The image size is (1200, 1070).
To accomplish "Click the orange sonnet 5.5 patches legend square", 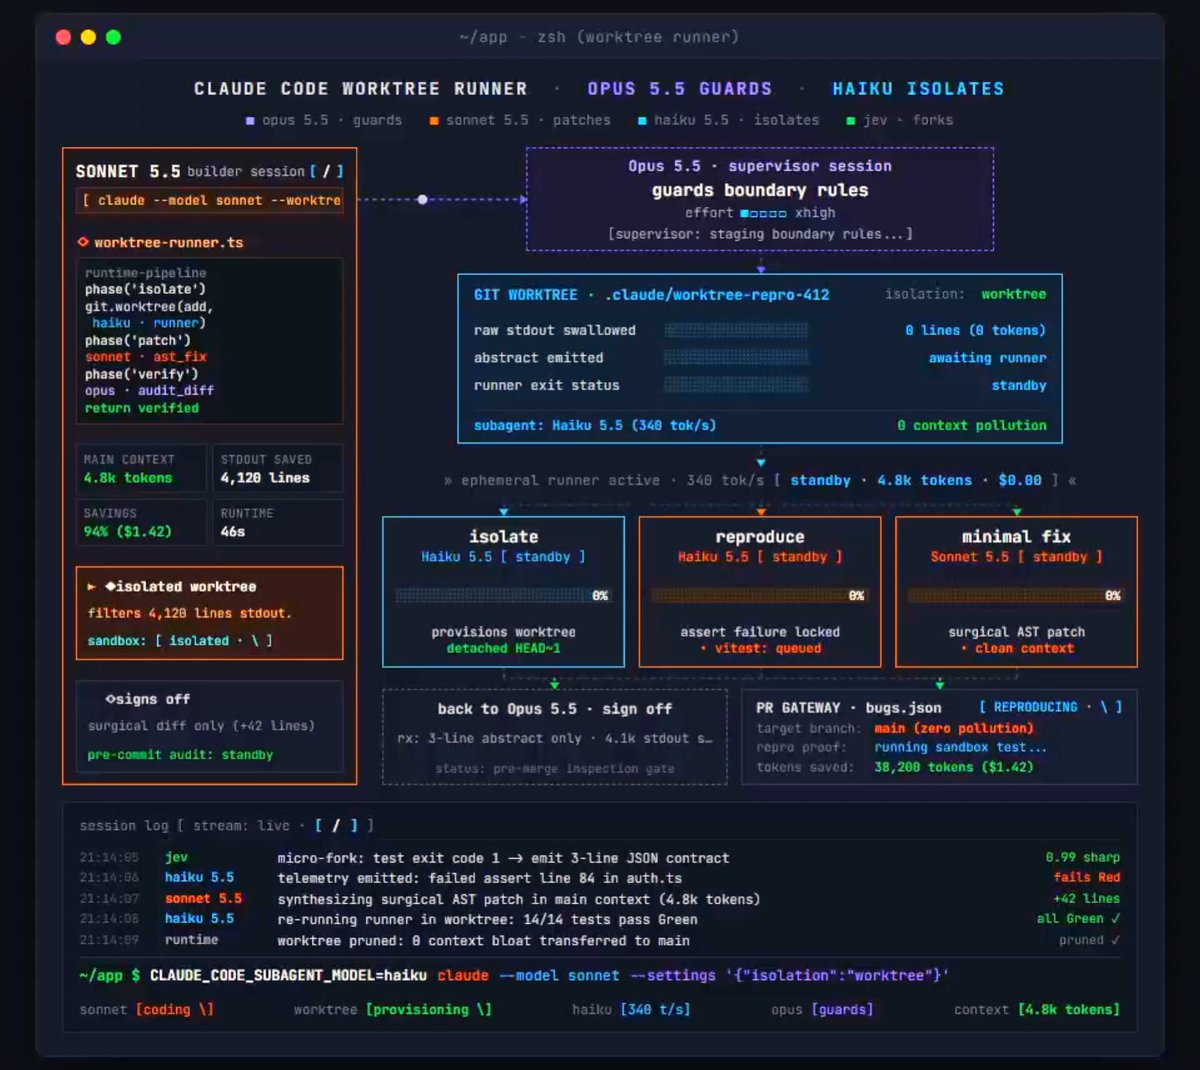I will coord(434,121).
